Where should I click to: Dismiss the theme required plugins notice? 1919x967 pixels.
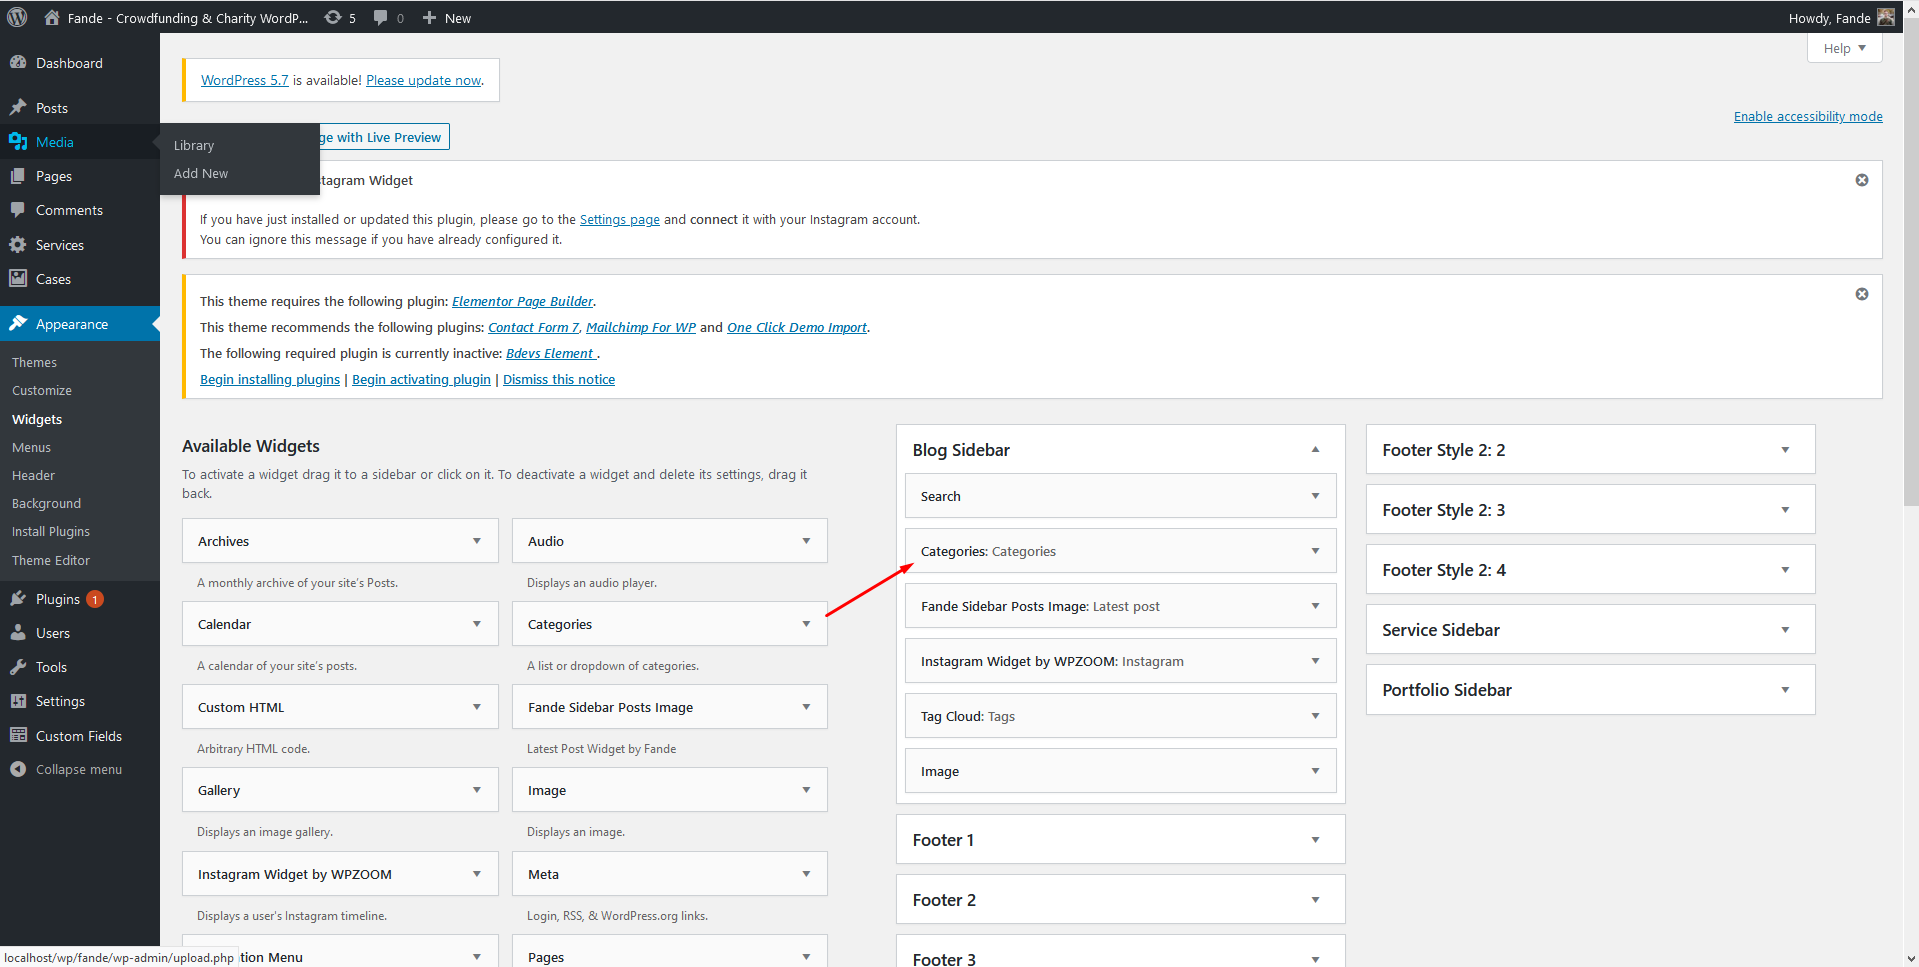click(x=1862, y=294)
